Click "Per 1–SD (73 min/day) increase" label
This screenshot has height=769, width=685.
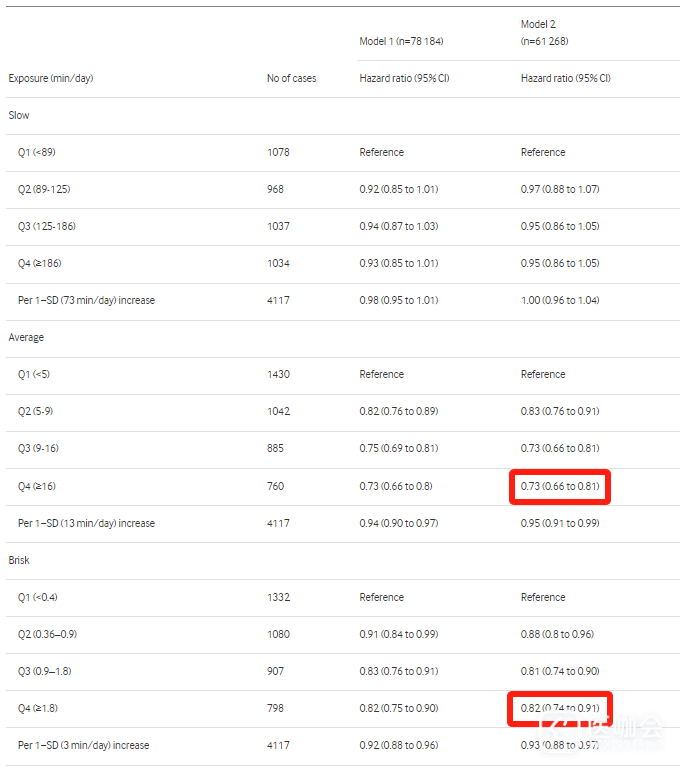(x=86, y=300)
